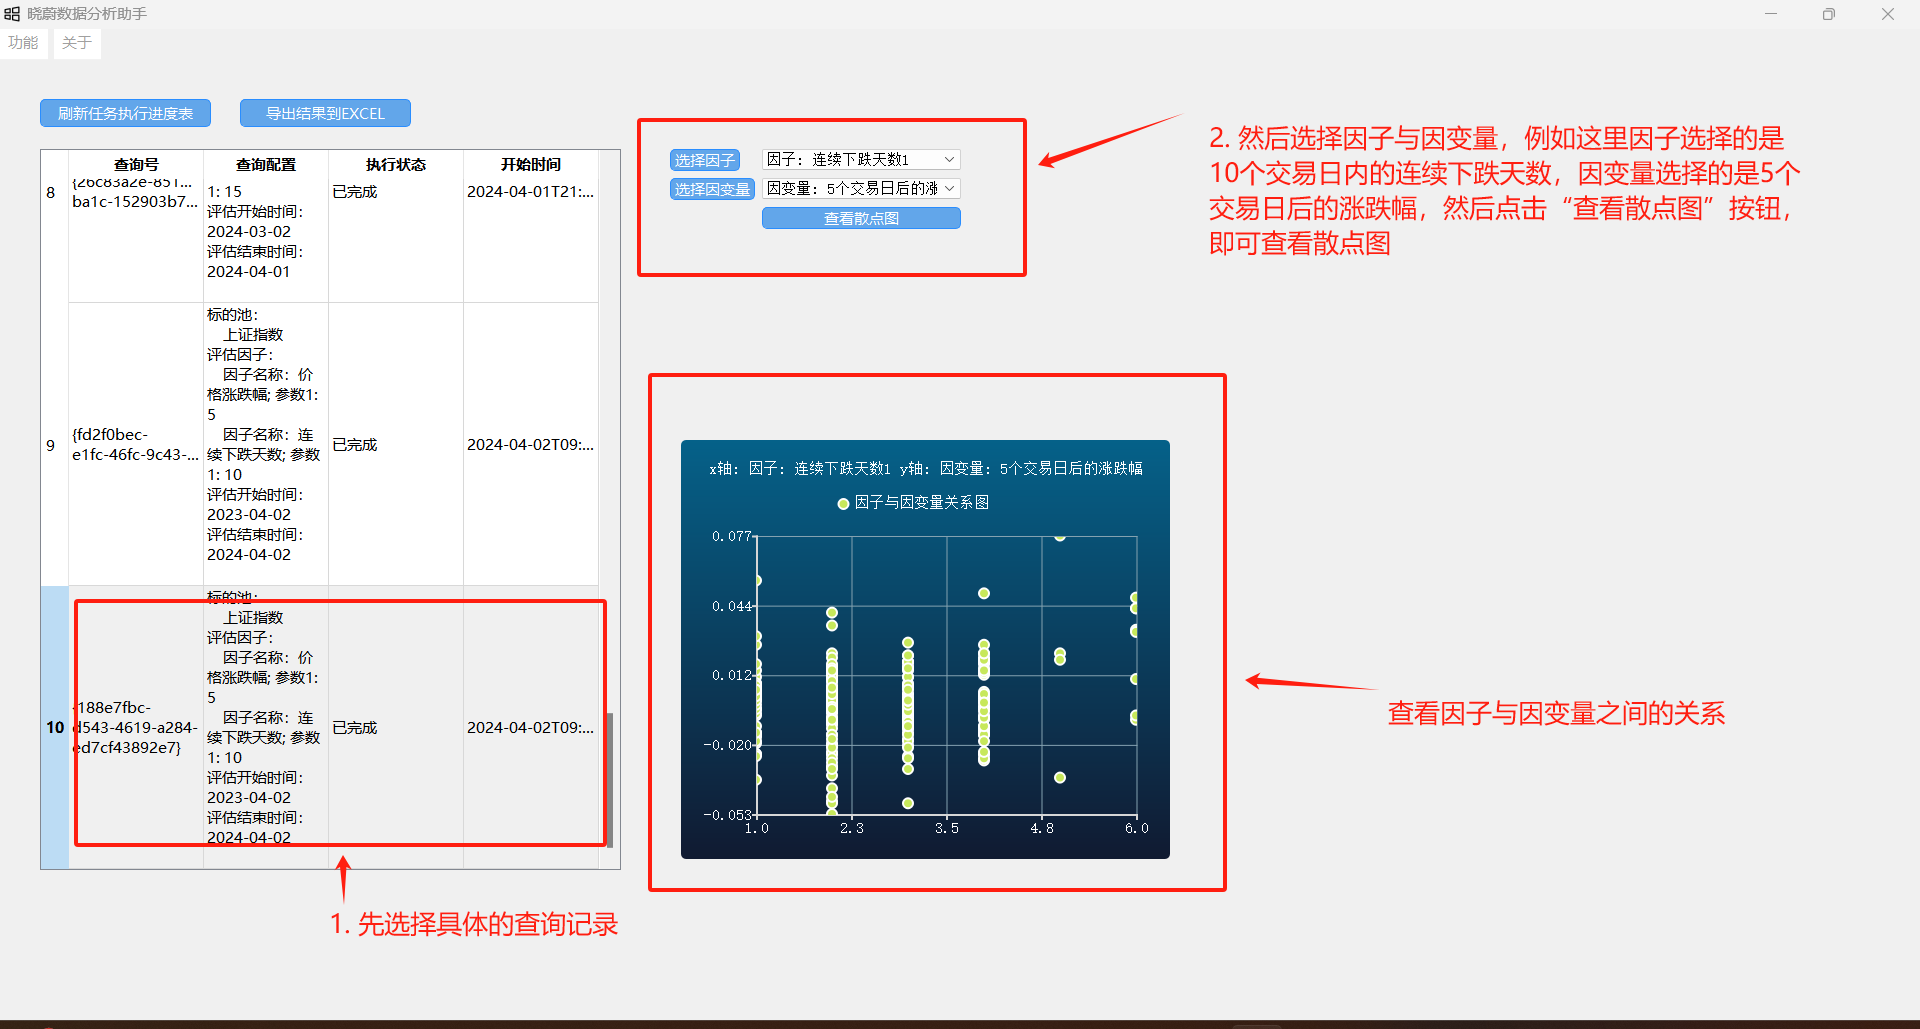The width and height of the screenshot is (1920, 1029).
Task: Click the 选择因变量 button
Action: [x=712, y=189]
